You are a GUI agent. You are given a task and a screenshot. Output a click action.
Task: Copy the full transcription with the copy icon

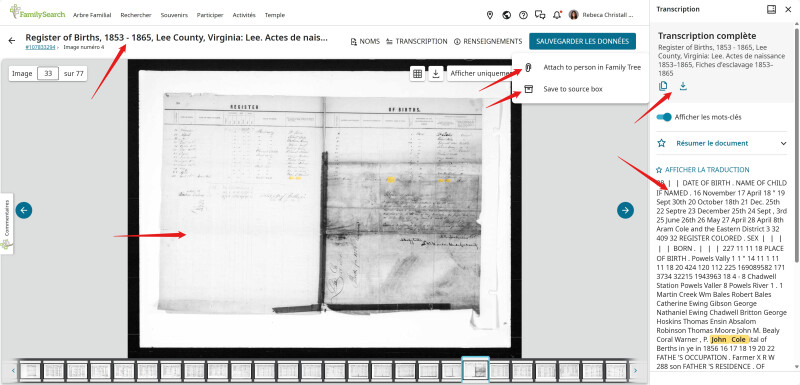[663, 86]
